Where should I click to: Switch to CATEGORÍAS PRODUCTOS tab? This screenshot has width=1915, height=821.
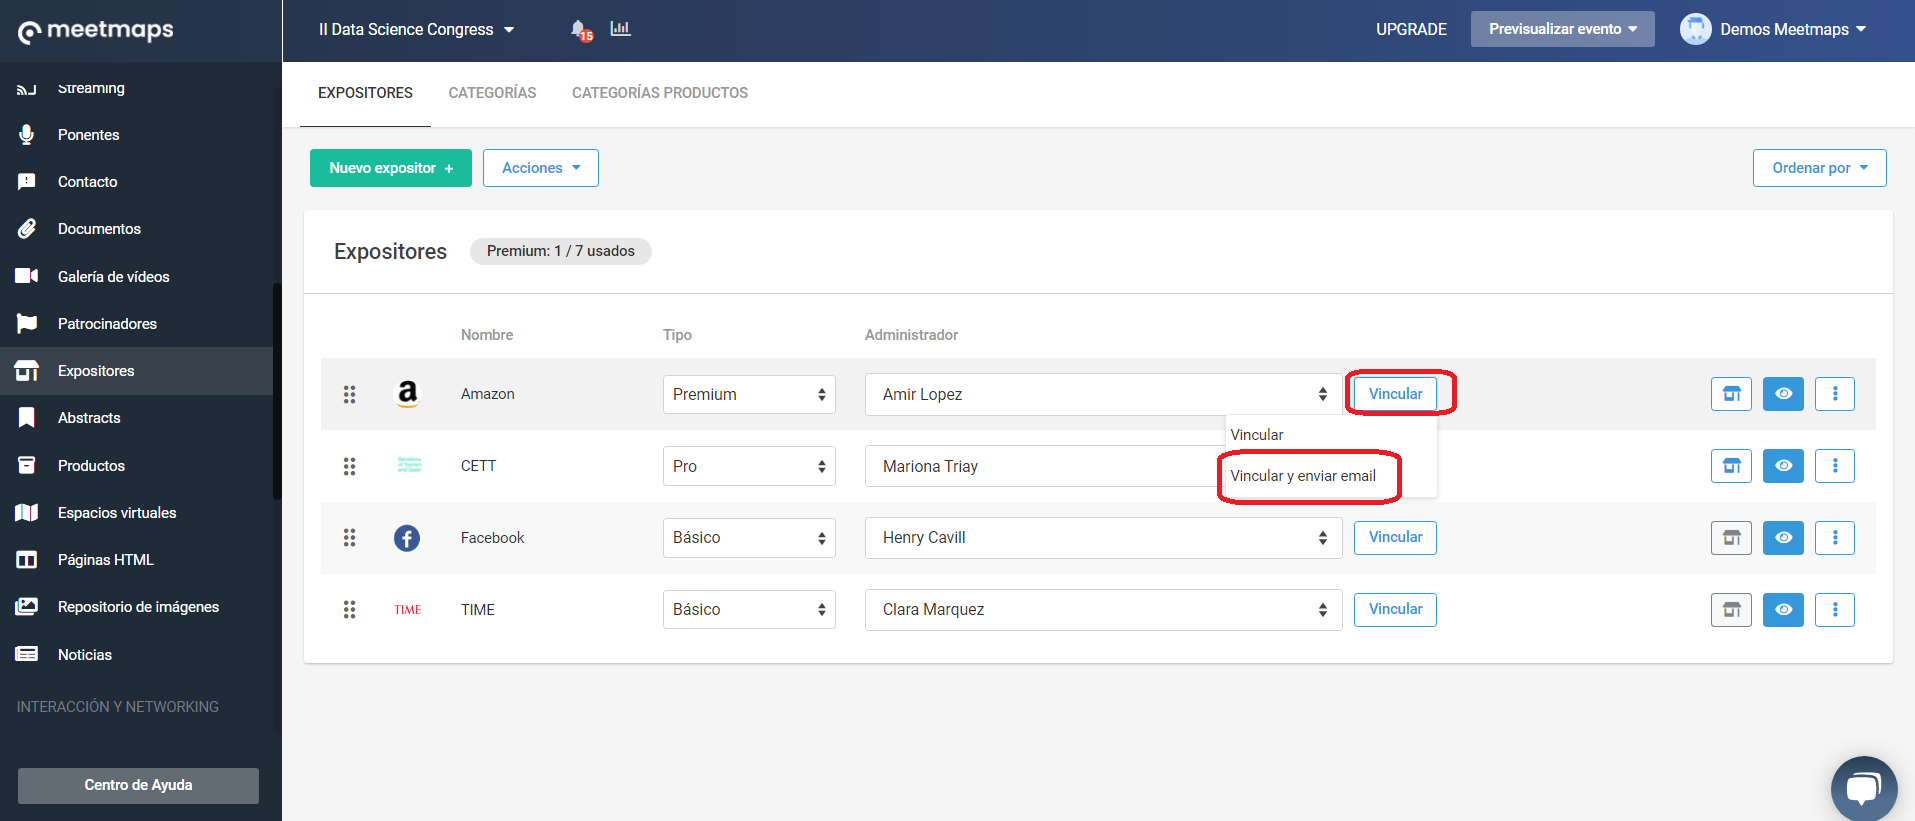[660, 93]
